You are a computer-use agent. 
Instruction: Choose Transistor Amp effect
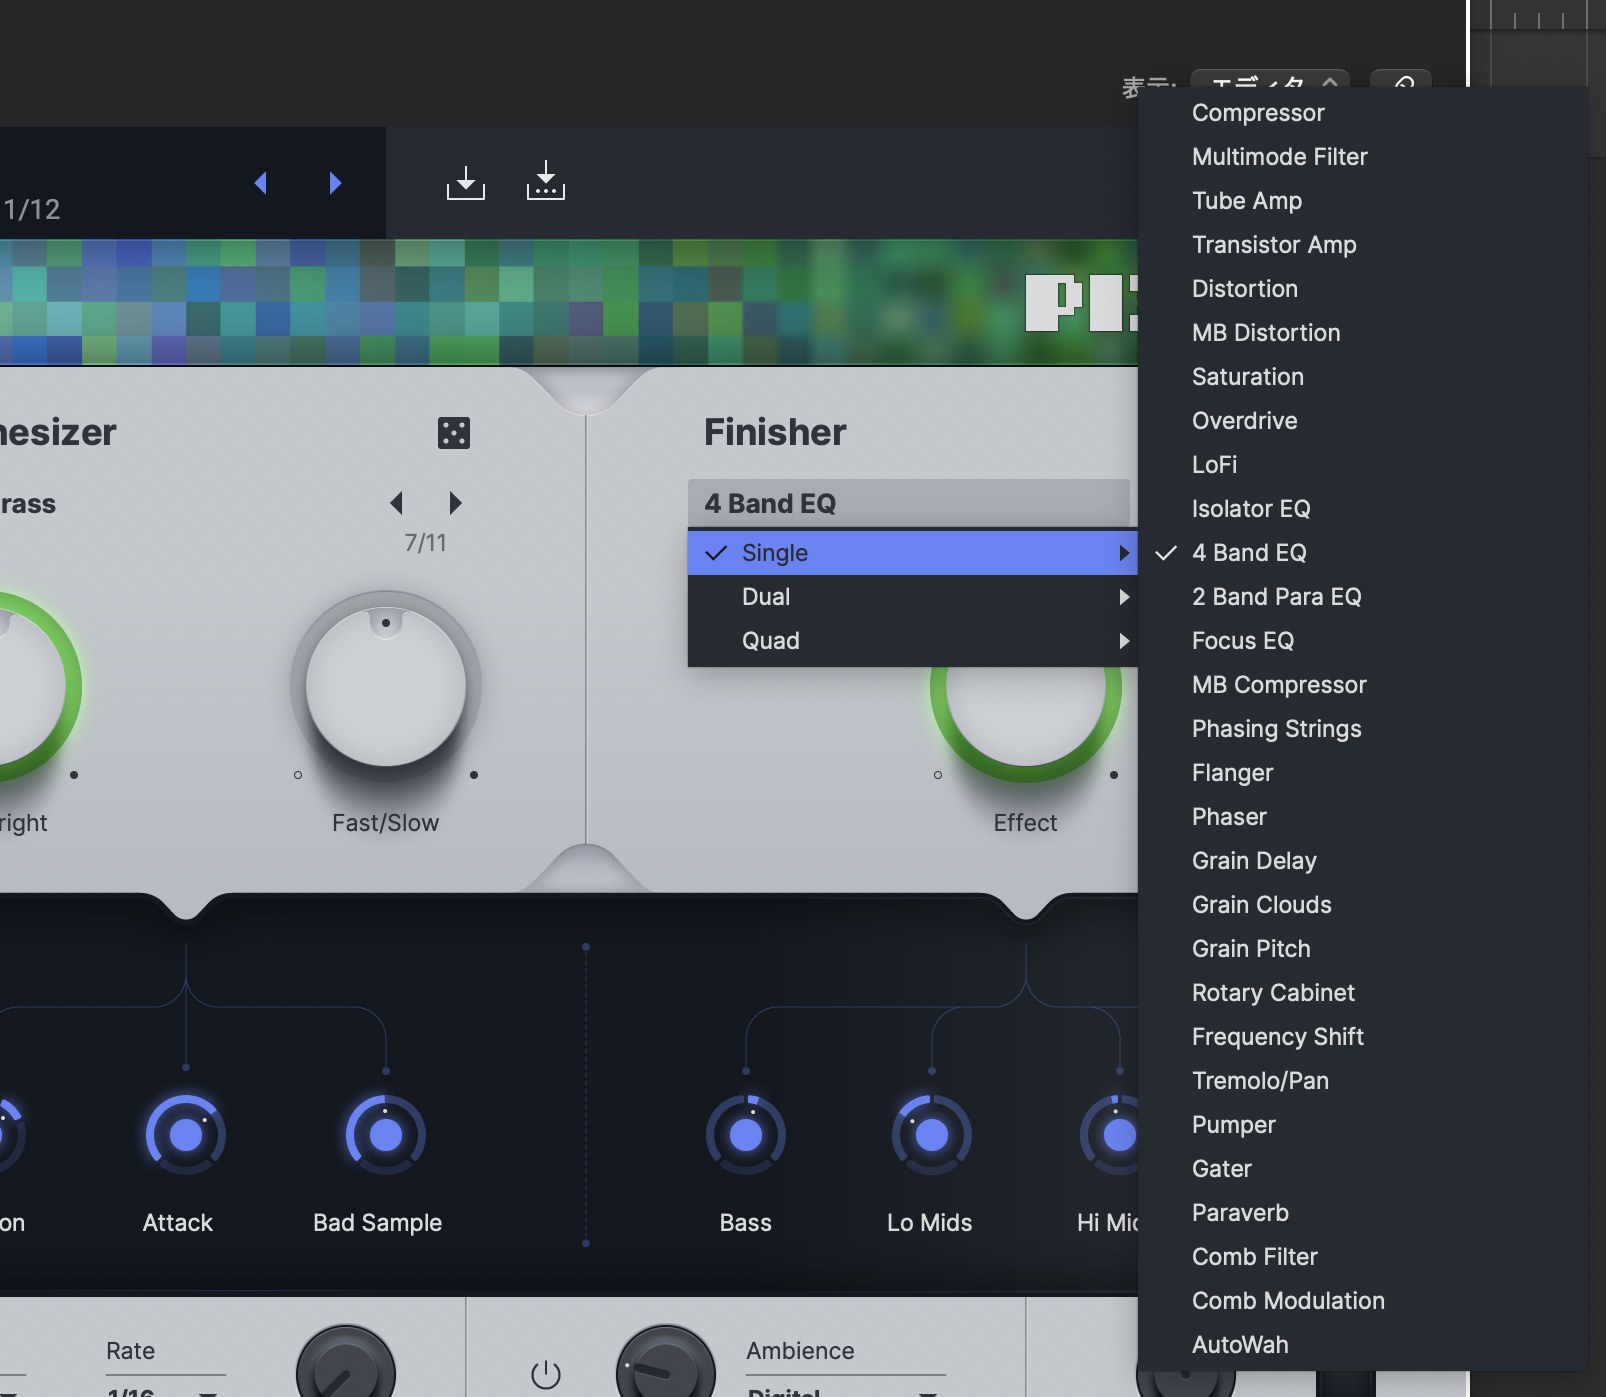coord(1363,245)
